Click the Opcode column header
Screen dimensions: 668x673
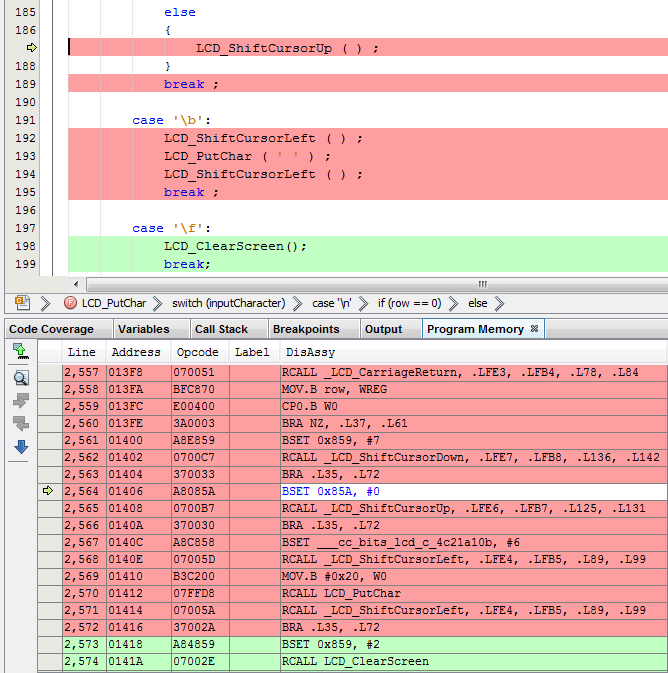[x=200, y=352]
